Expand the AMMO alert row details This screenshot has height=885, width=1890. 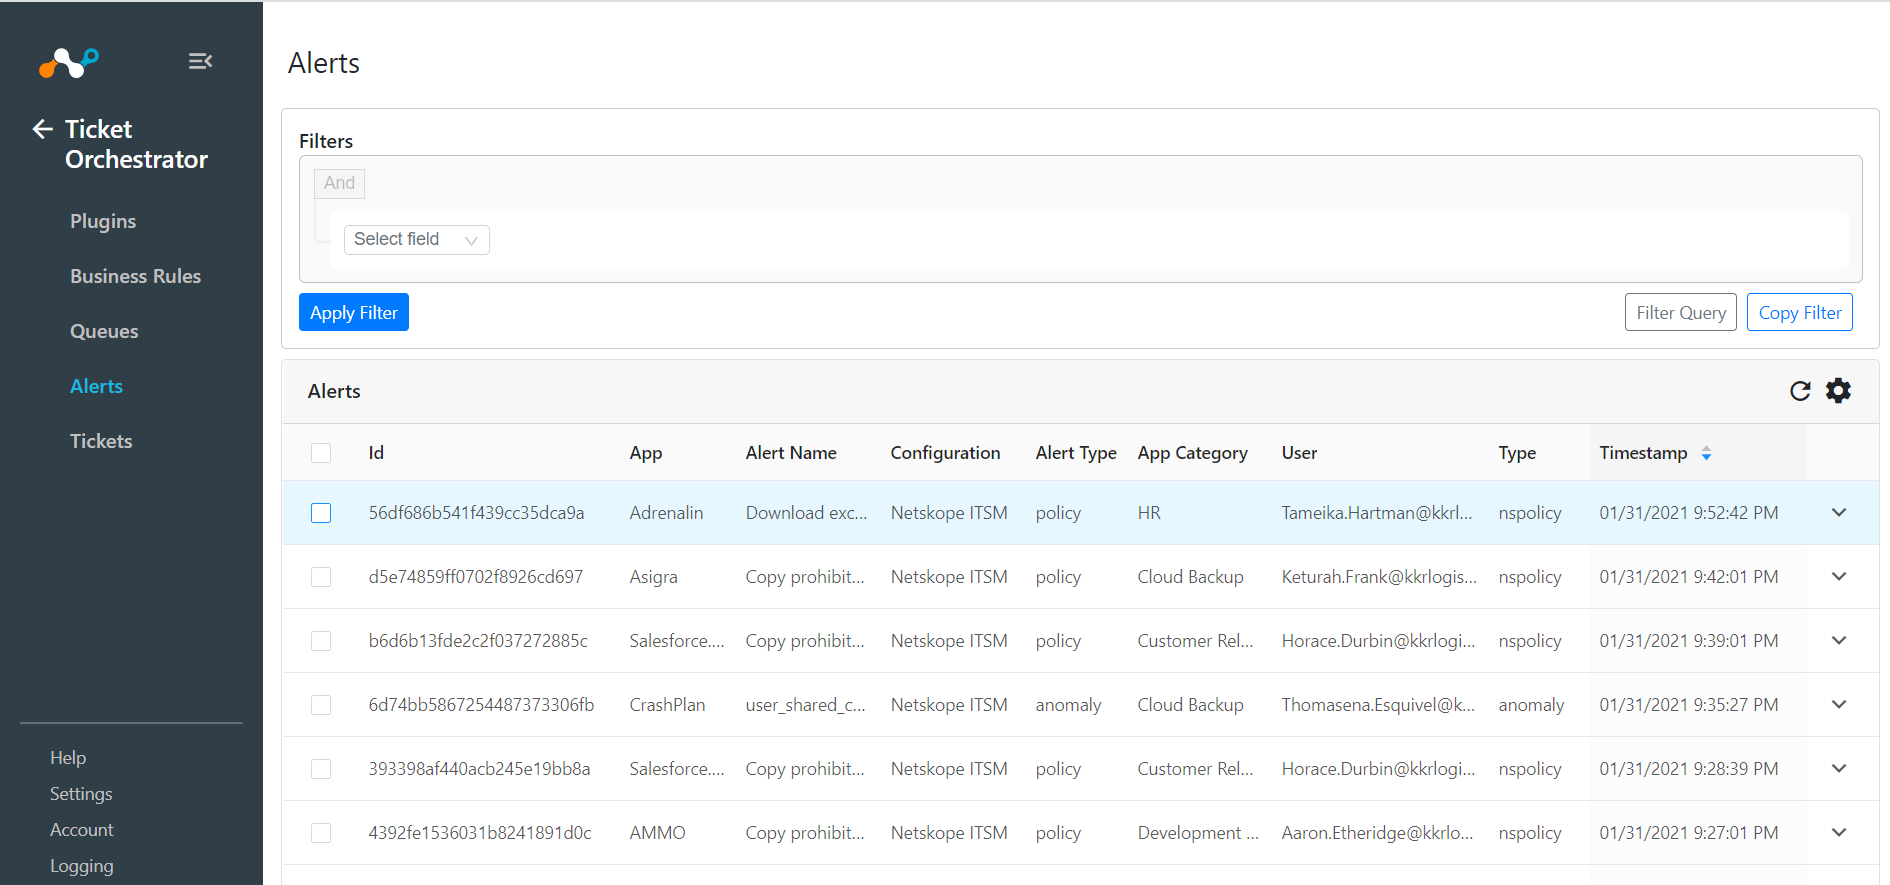coord(1839,832)
